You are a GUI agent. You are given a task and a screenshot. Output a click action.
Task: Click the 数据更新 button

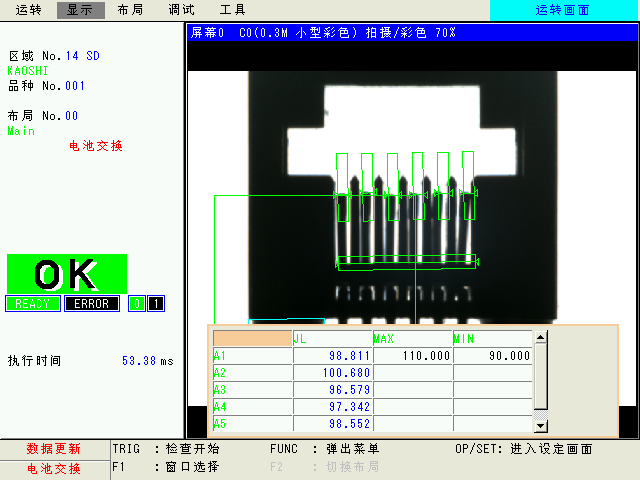[54, 449]
